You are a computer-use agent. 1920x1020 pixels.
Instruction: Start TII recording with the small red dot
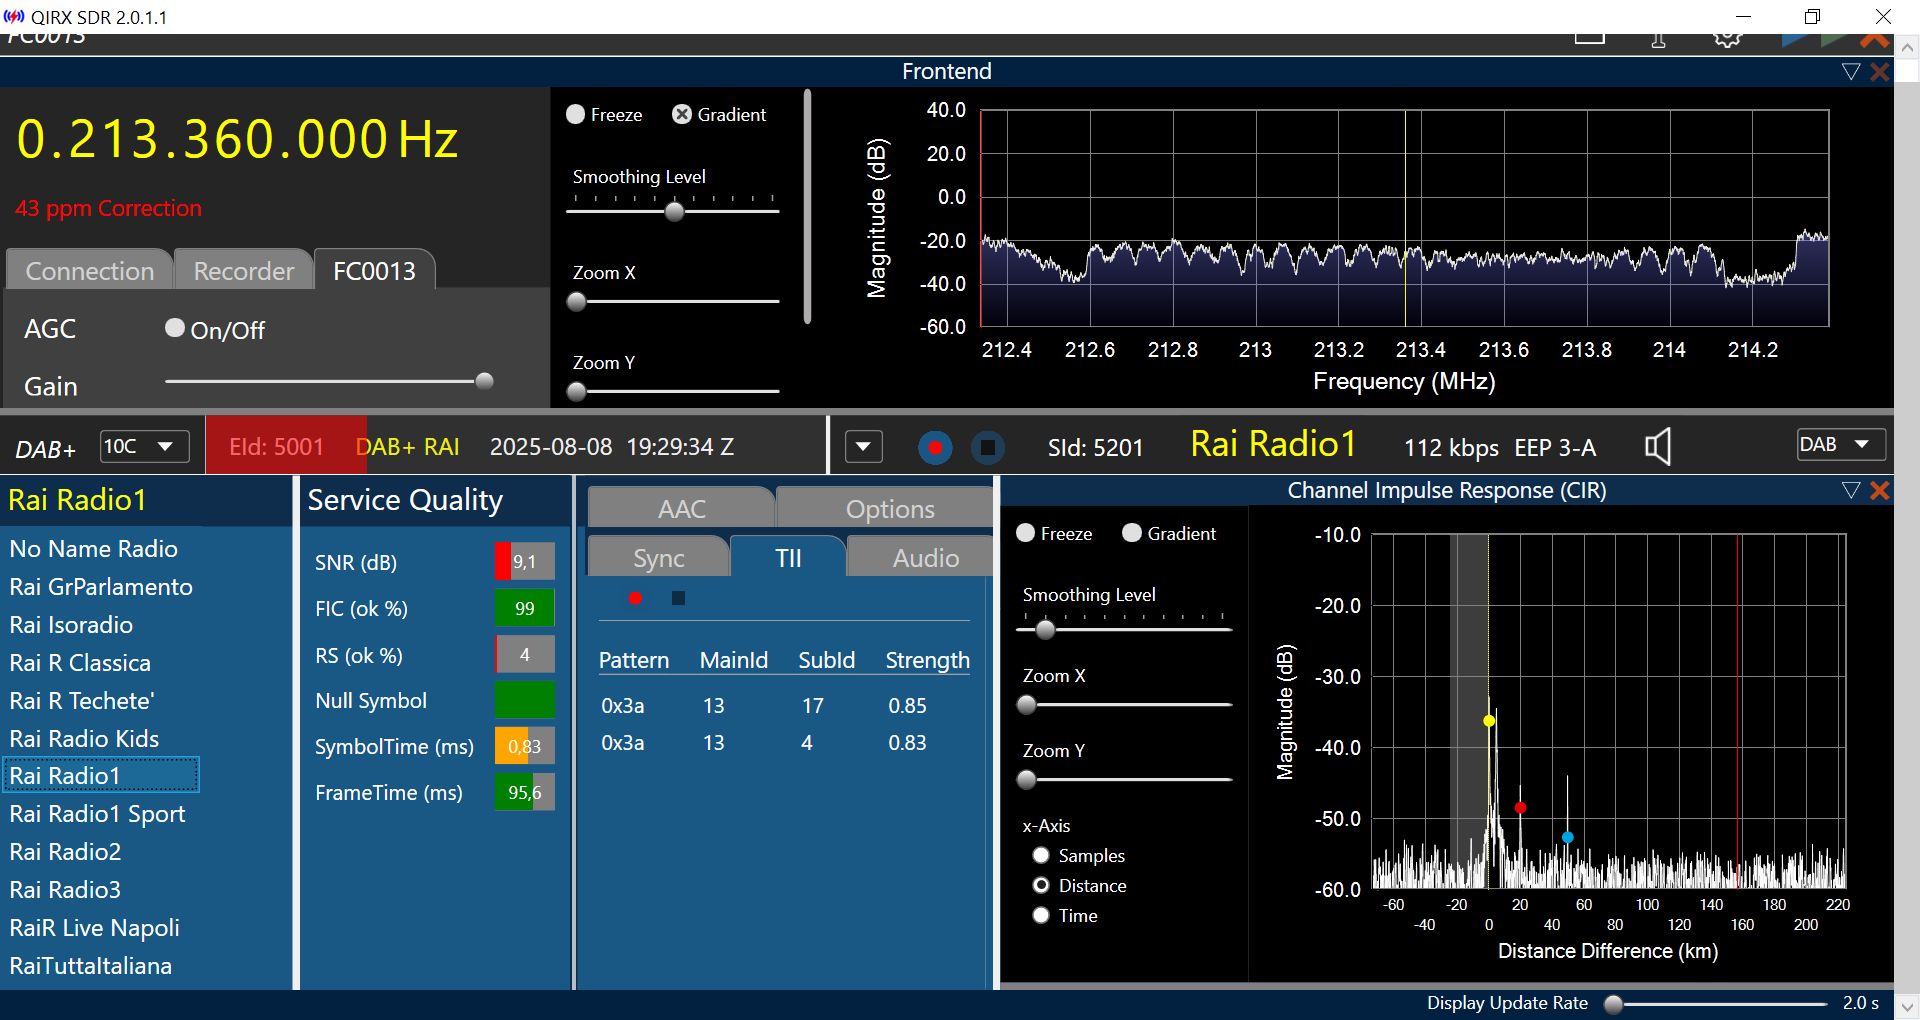[x=635, y=598]
